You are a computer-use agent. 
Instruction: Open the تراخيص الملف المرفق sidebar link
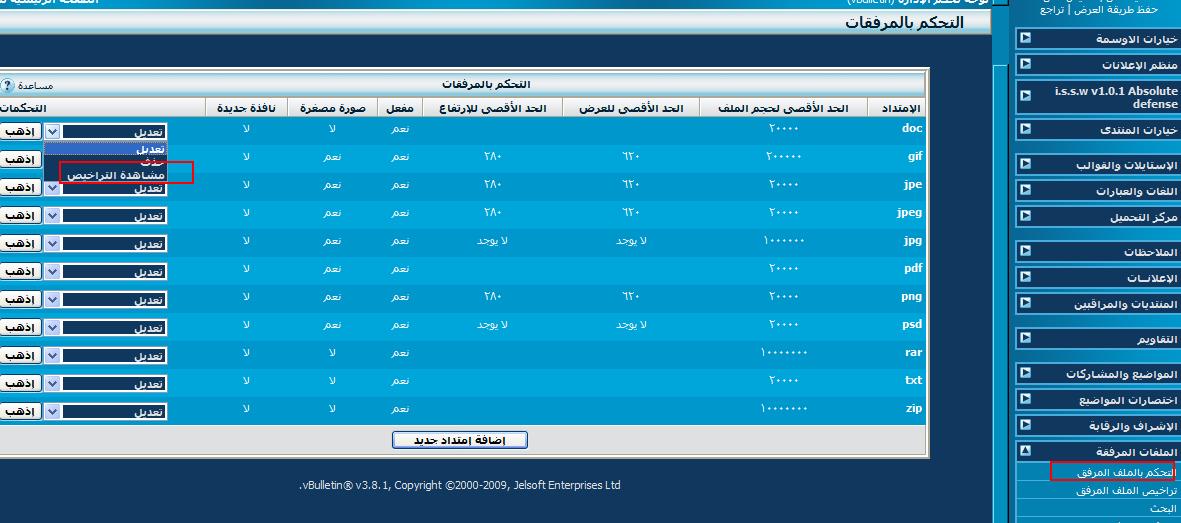(1125, 491)
